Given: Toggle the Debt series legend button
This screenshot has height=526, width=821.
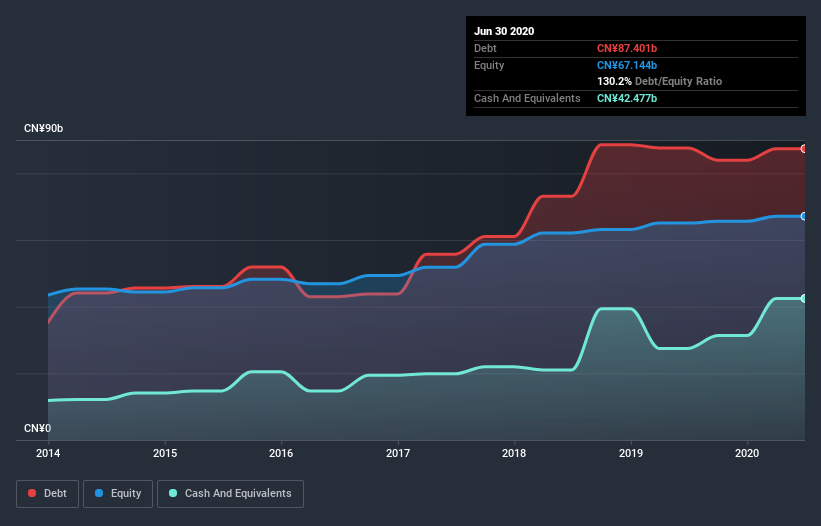Looking at the screenshot, I should [47, 494].
